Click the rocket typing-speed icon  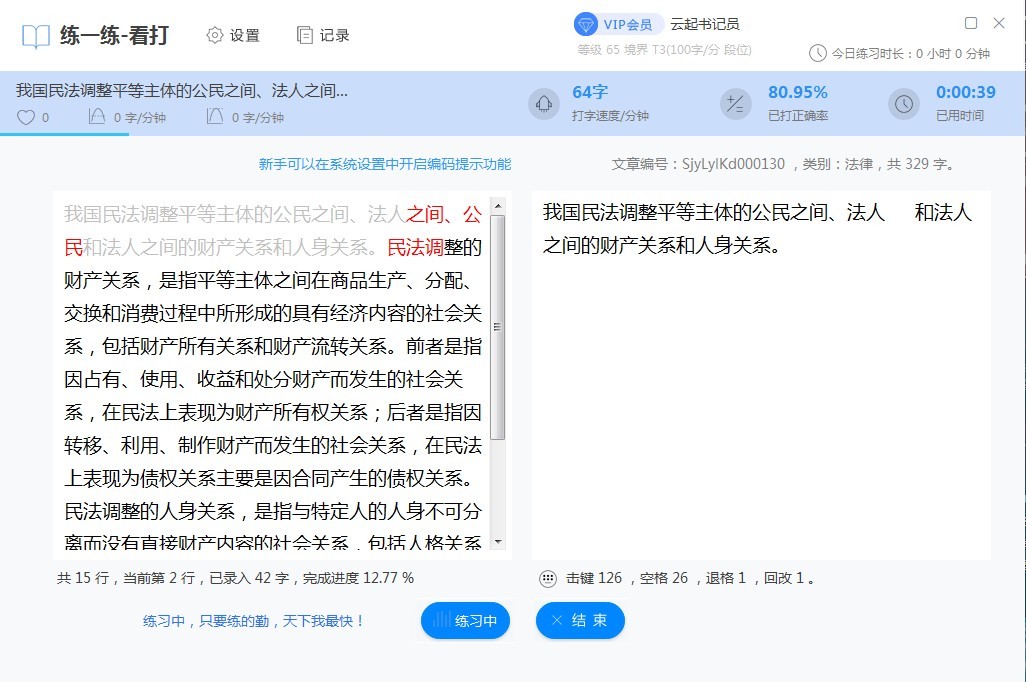(x=544, y=104)
